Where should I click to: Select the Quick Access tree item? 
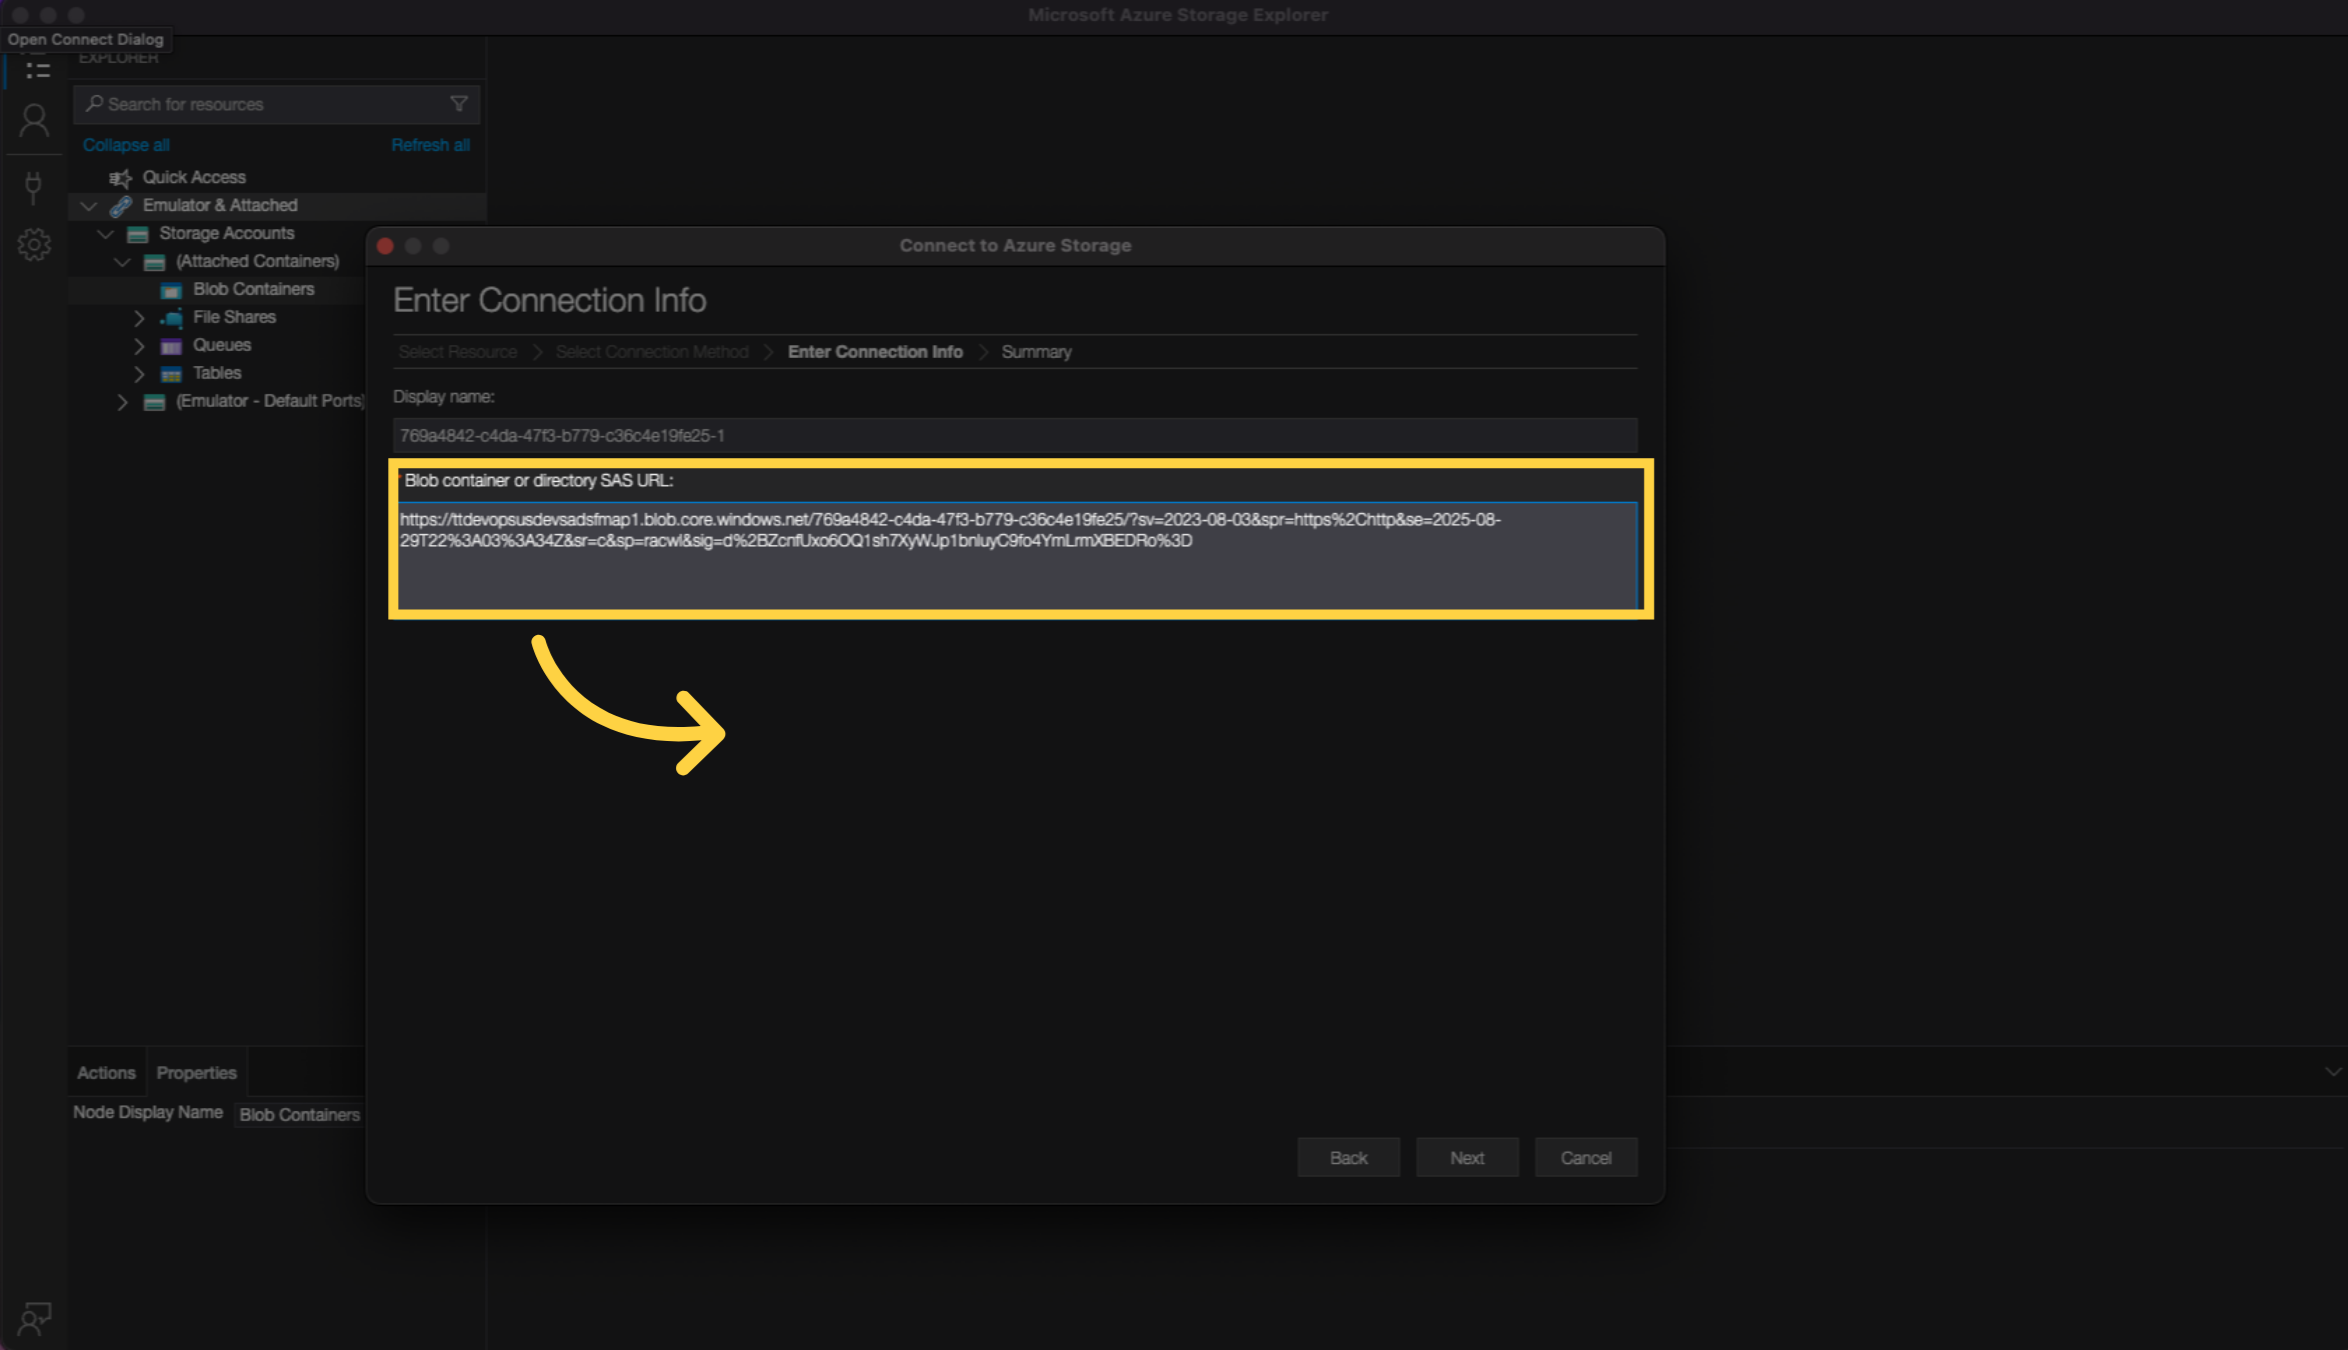[x=194, y=177]
